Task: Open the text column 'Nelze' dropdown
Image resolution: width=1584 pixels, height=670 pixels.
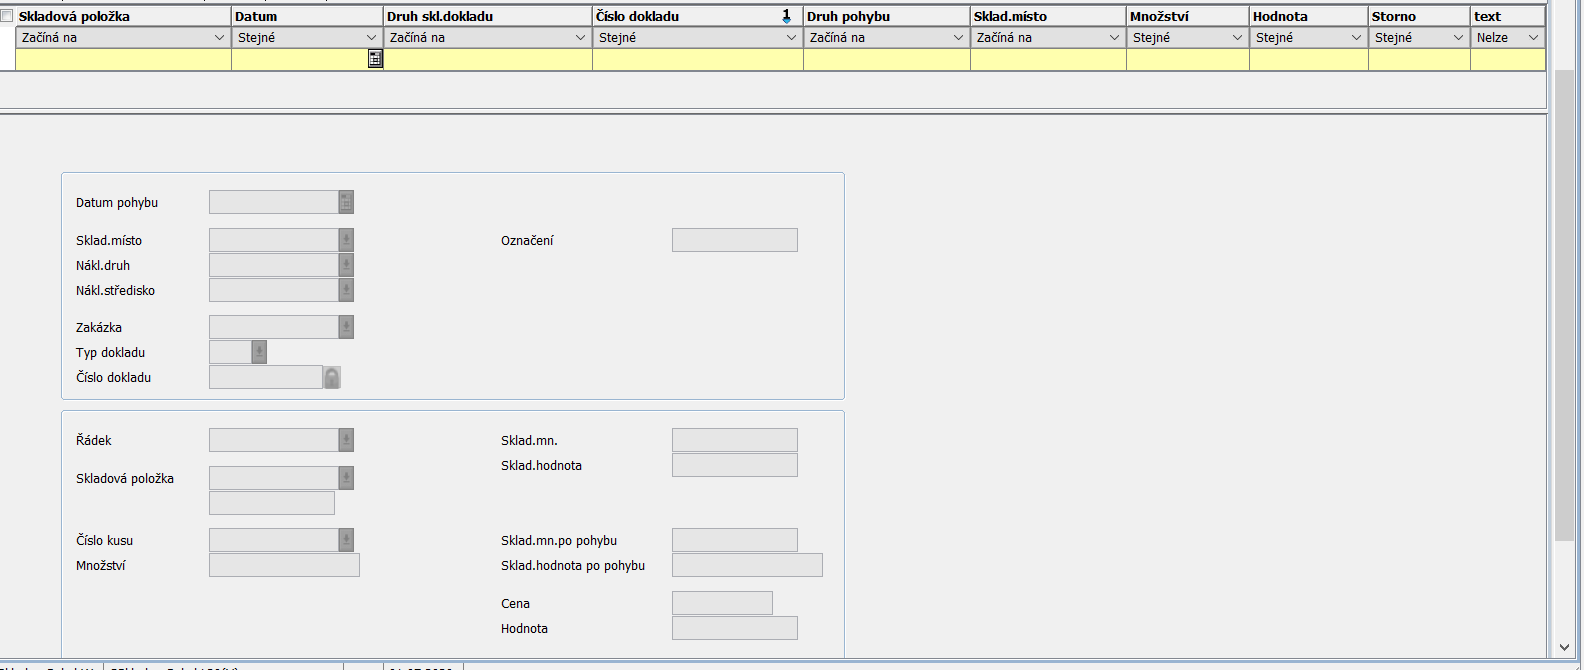Action: click(x=1532, y=38)
